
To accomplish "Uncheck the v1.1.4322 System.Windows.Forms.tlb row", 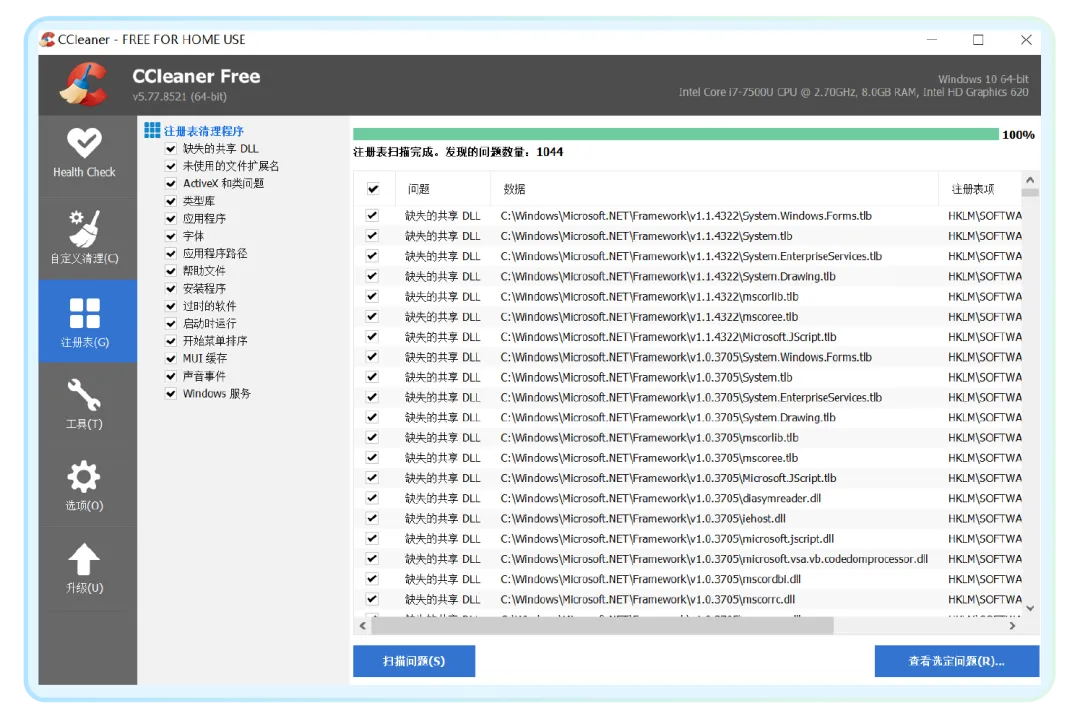I will [373, 216].
